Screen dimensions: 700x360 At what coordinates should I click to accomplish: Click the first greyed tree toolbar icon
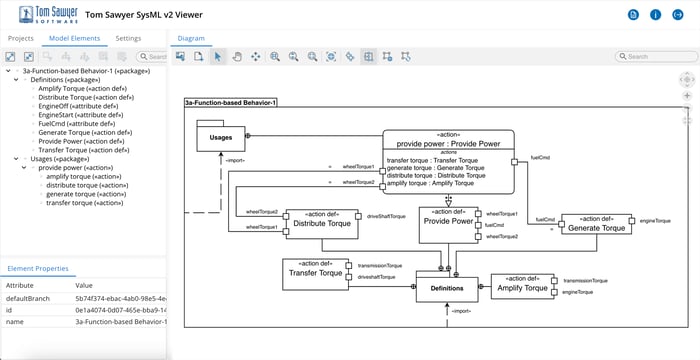pos(47,57)
